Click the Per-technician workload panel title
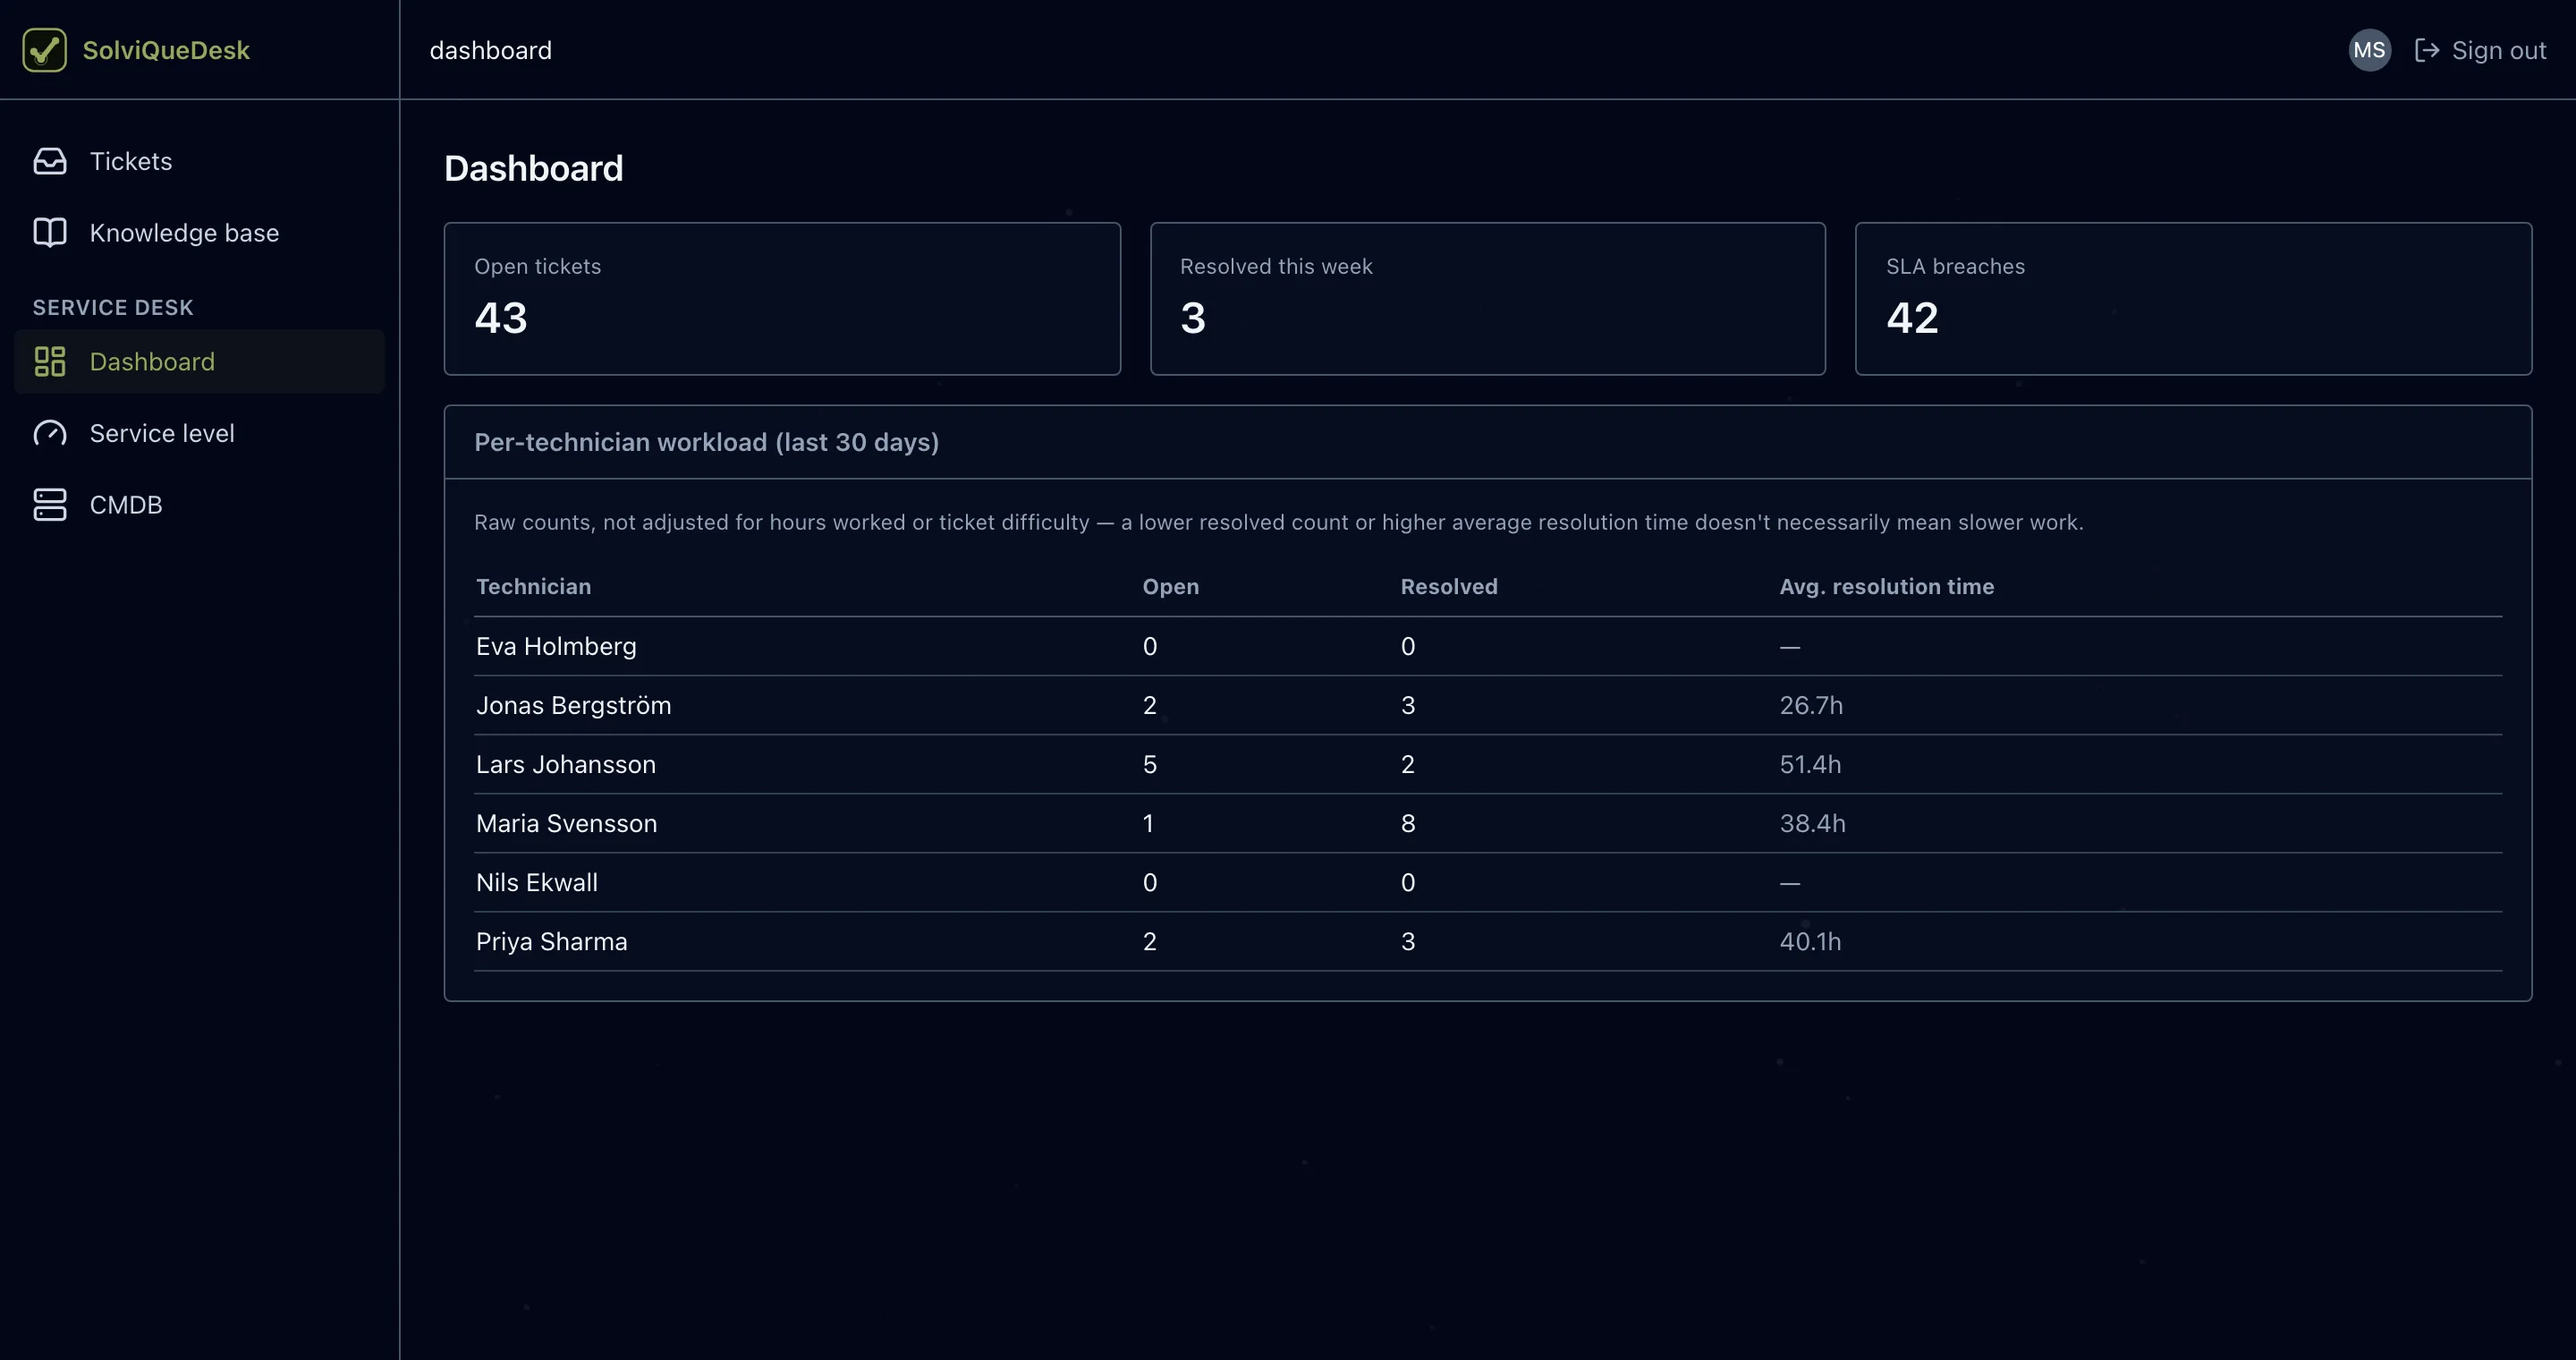The width and height of the screenshot is (2576, 1360). [706, 442]
